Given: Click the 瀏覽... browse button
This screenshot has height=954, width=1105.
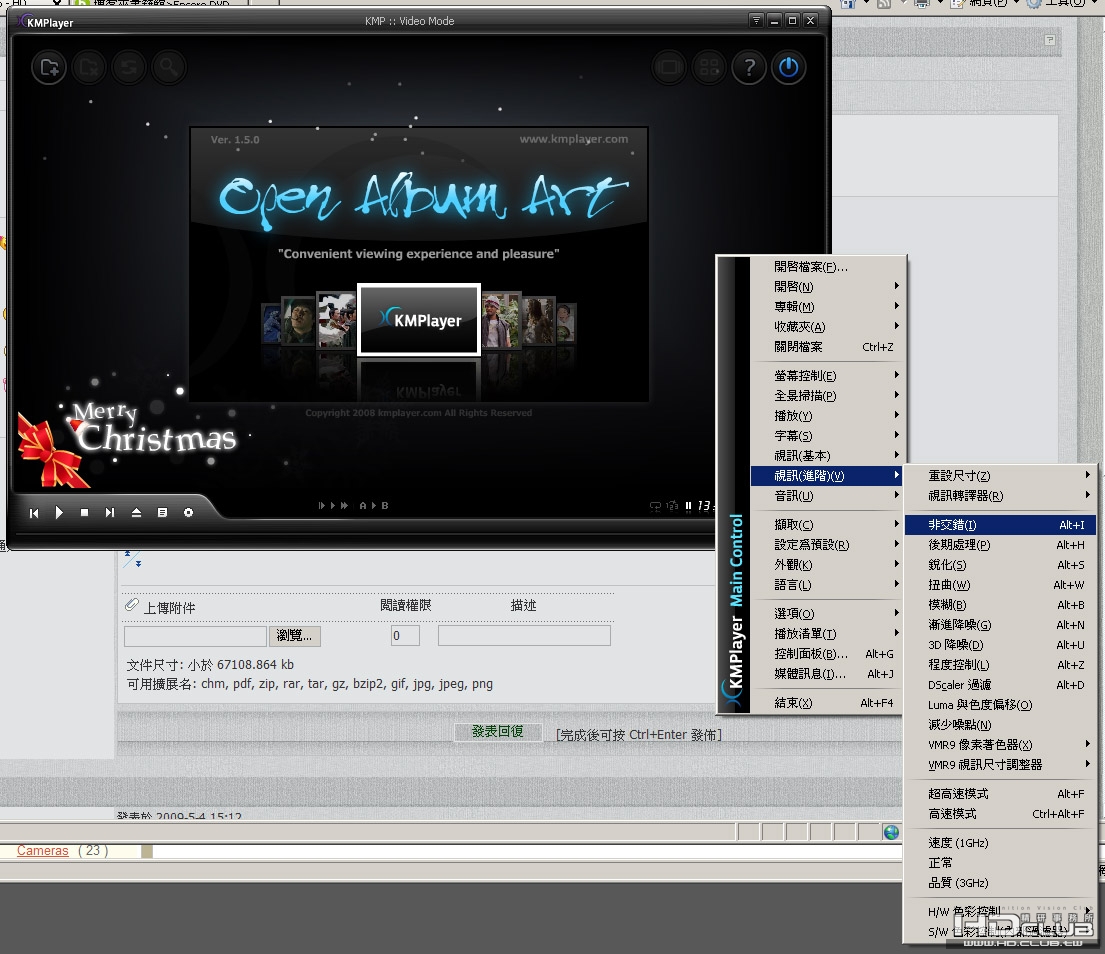Looking at the screenshot, I should coord(295,636).
